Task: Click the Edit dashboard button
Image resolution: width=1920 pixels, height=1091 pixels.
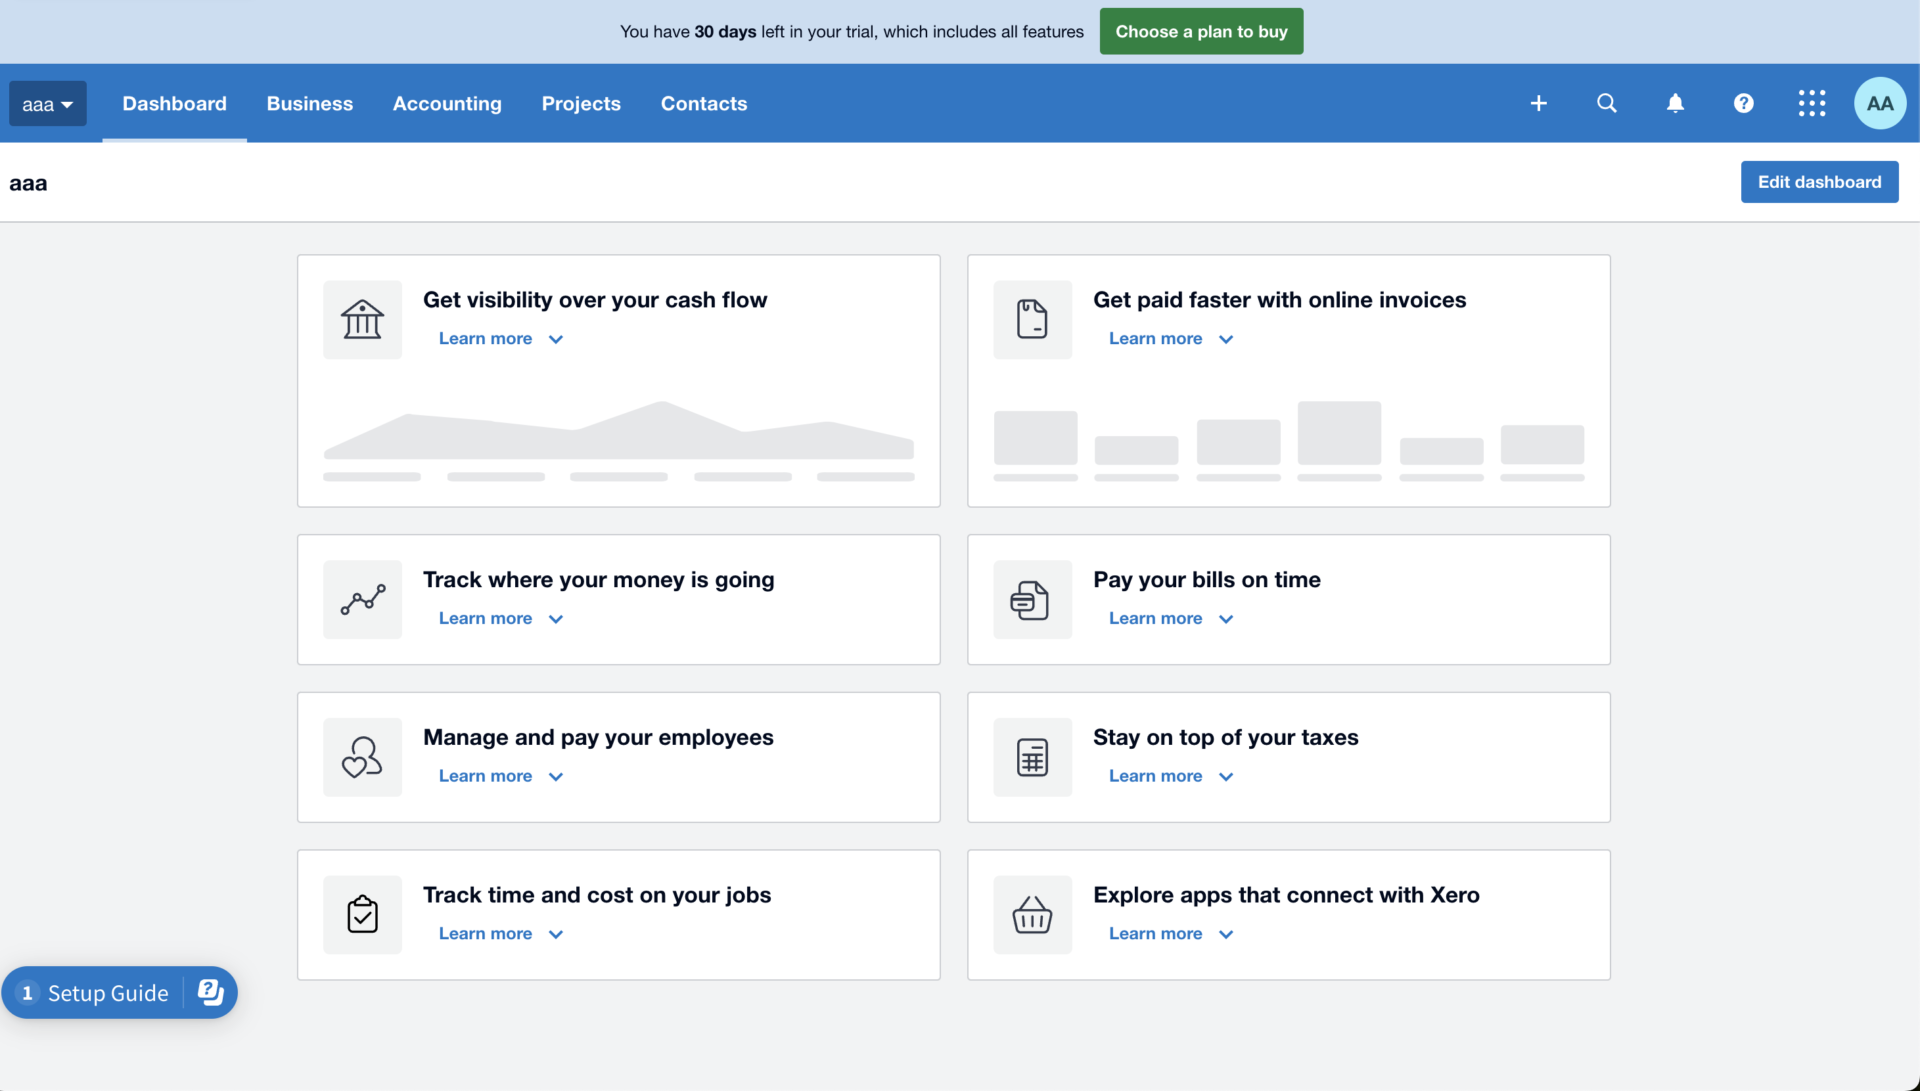Action: (1819, 182)
